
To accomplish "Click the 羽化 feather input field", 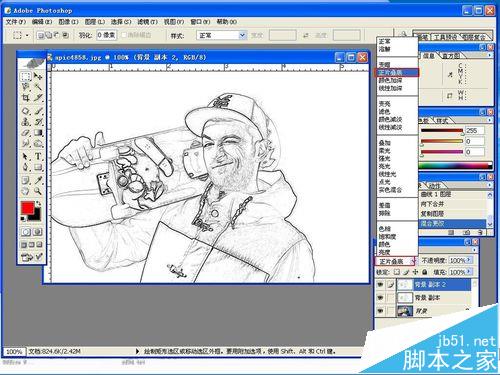I will 107,35.
